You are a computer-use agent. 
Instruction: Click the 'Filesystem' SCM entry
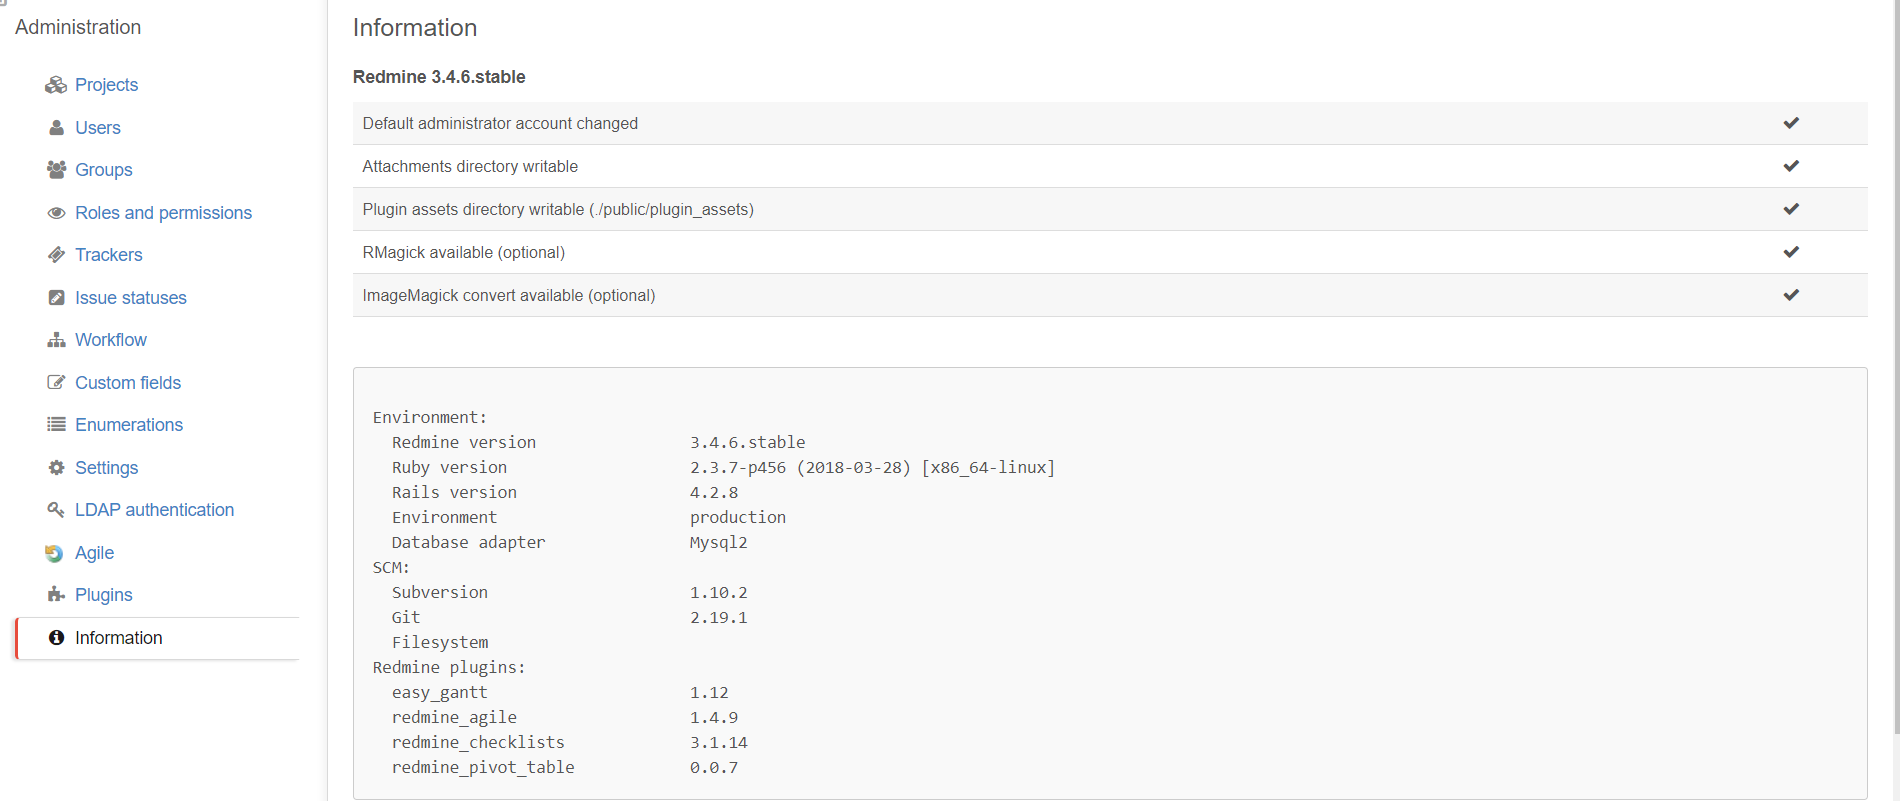click(x=440, y=642)
